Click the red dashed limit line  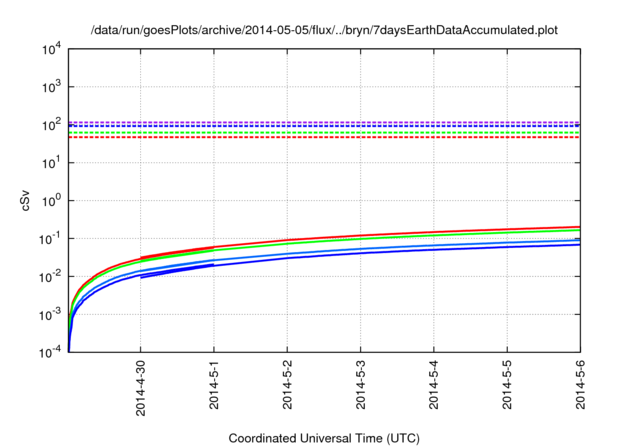click(324, 137)
